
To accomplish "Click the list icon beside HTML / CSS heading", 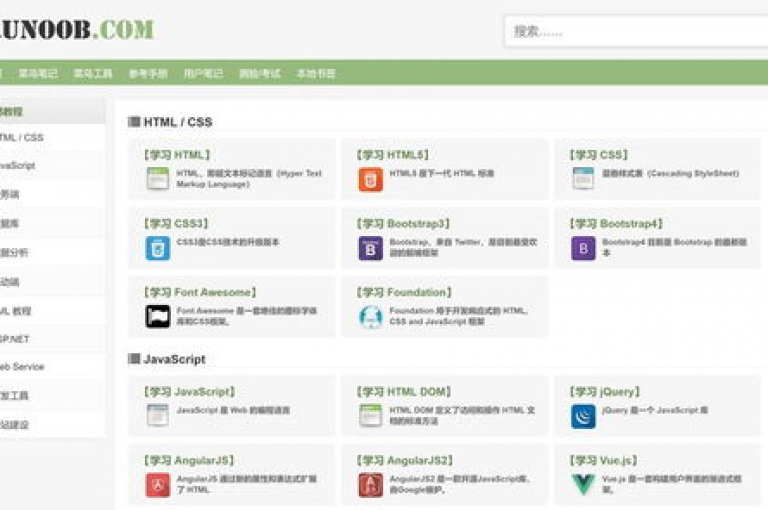I will pos(134,121).
